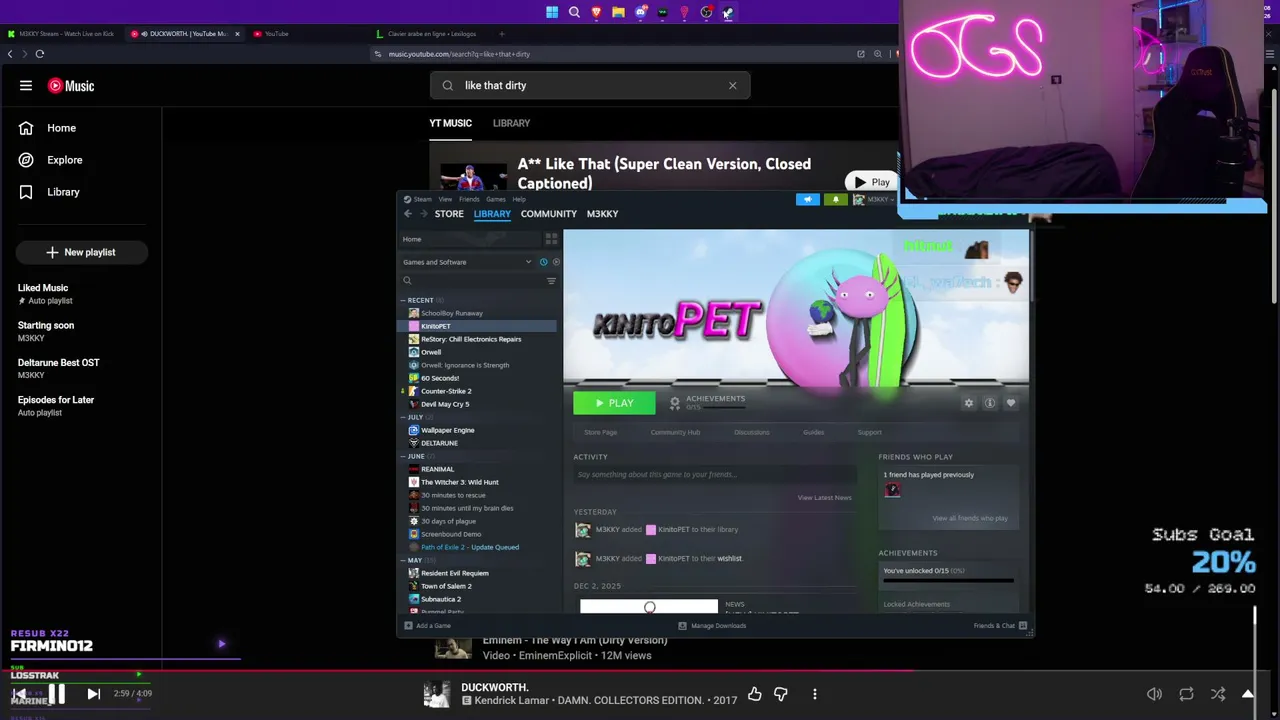Screen dimensions: 1280x720
Task: Show KinitoPET game info panel
Action: pyautogui.click(x=989, y=403)
